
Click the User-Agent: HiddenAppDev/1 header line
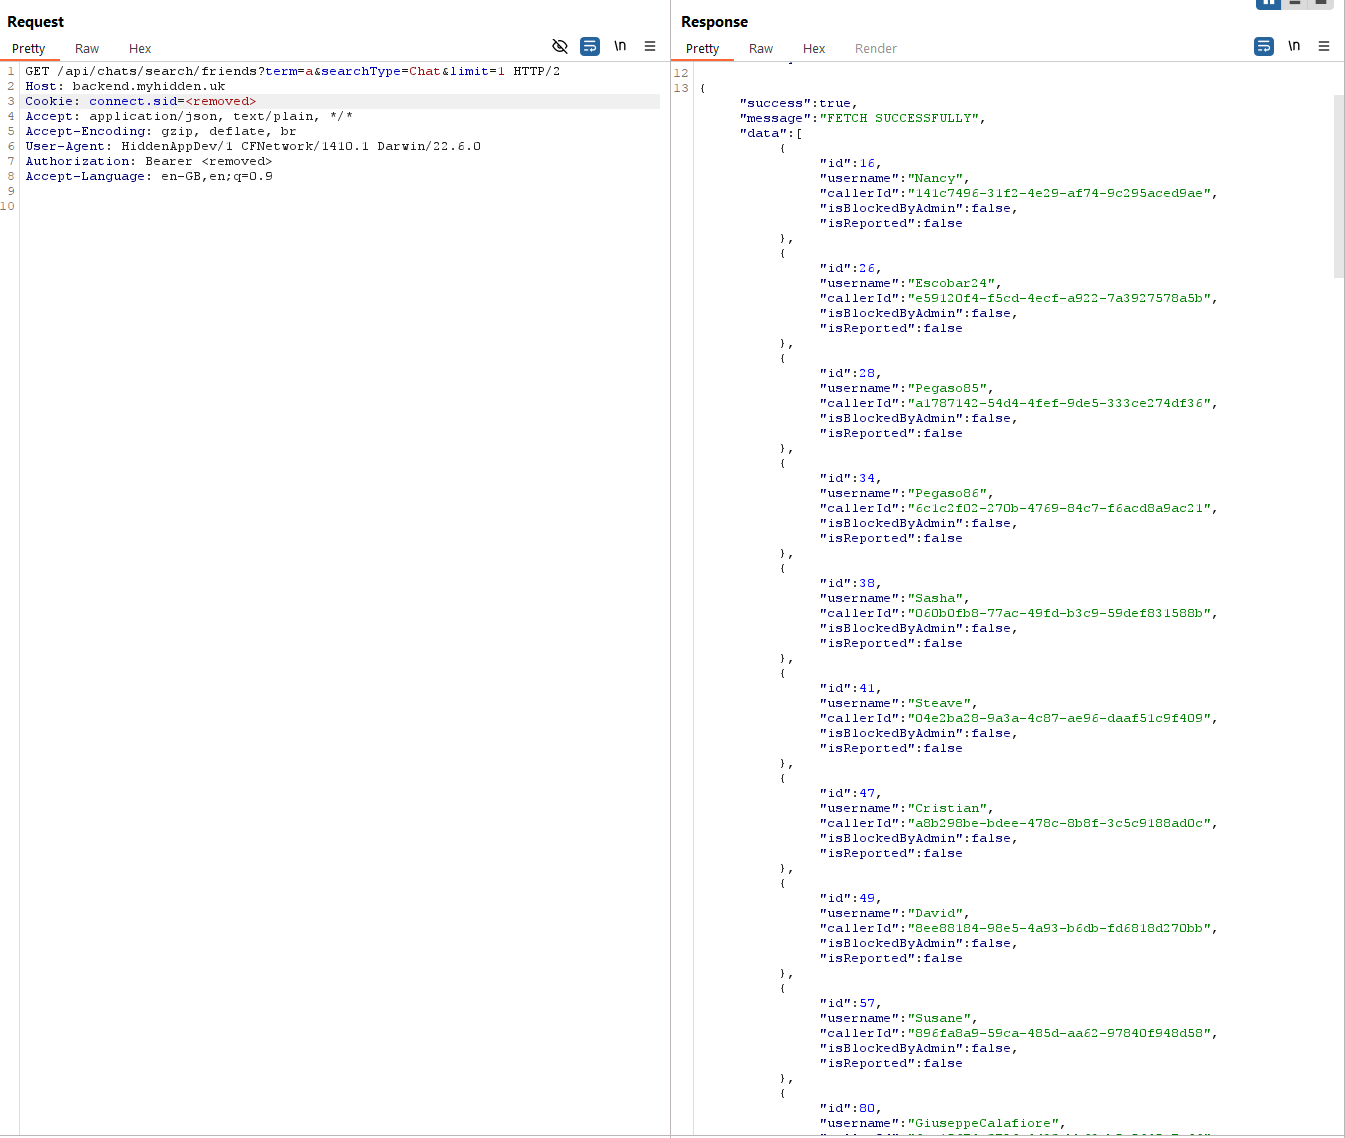coord(253,146)
